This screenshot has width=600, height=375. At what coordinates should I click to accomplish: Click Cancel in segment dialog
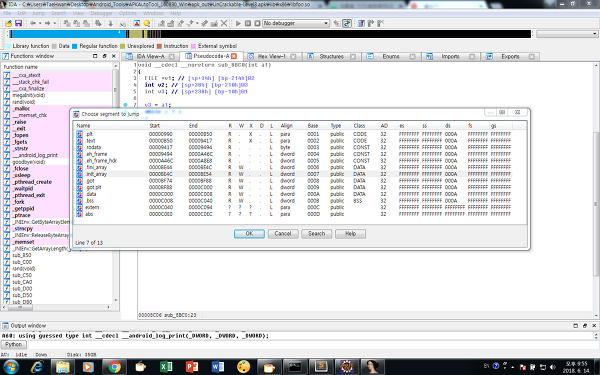pyautogui.click(x=283, y=234)
